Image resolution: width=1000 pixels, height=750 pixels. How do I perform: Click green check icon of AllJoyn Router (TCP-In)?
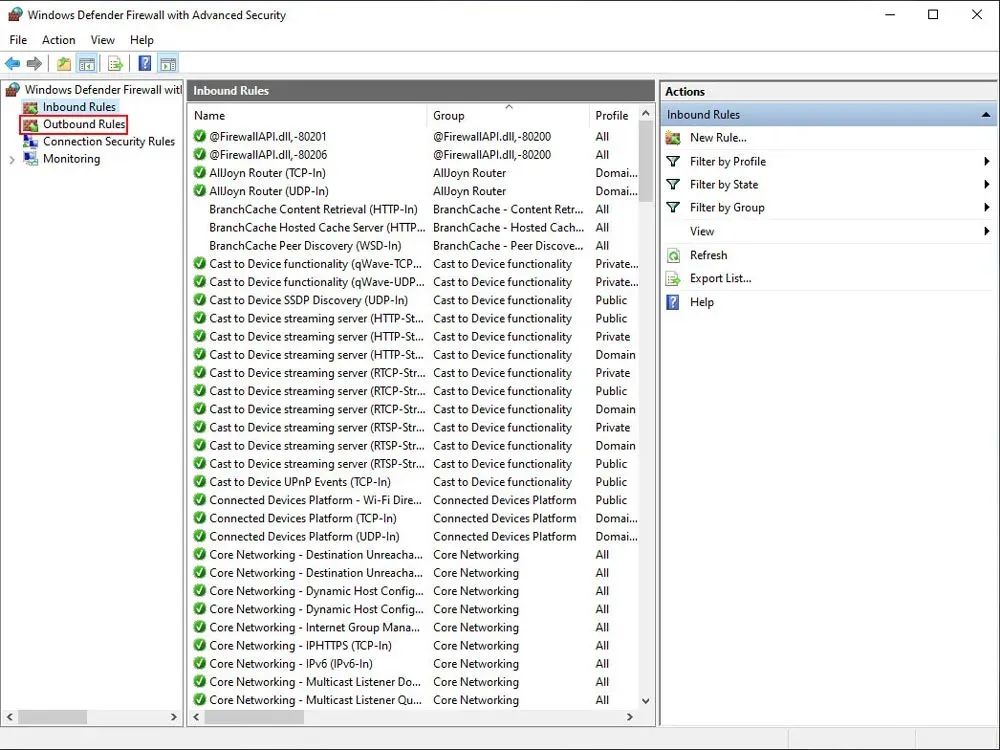(x=200, y=173)
